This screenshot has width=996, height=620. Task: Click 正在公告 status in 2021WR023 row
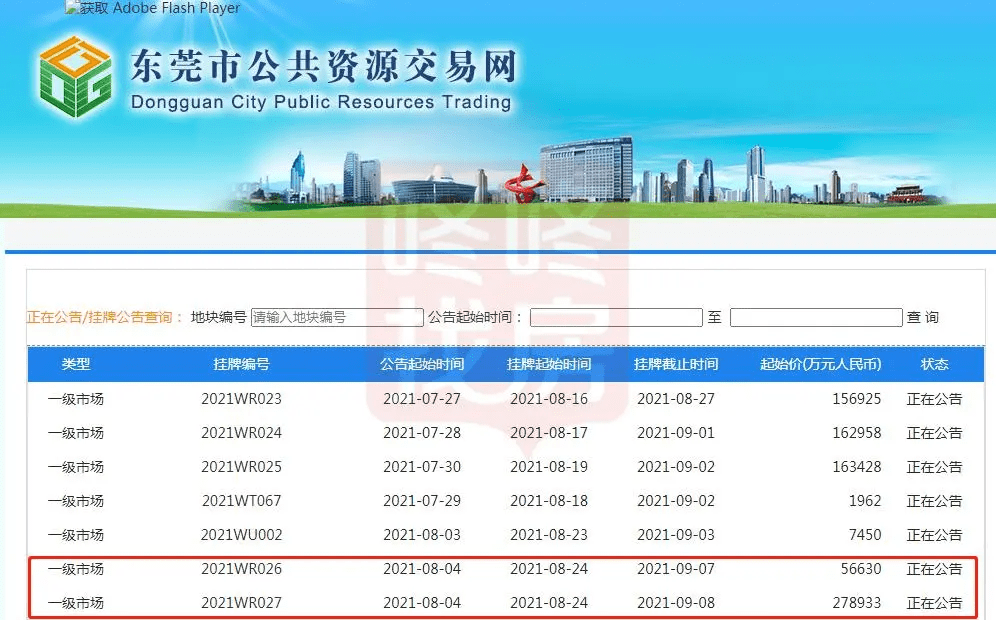(934, 399)
